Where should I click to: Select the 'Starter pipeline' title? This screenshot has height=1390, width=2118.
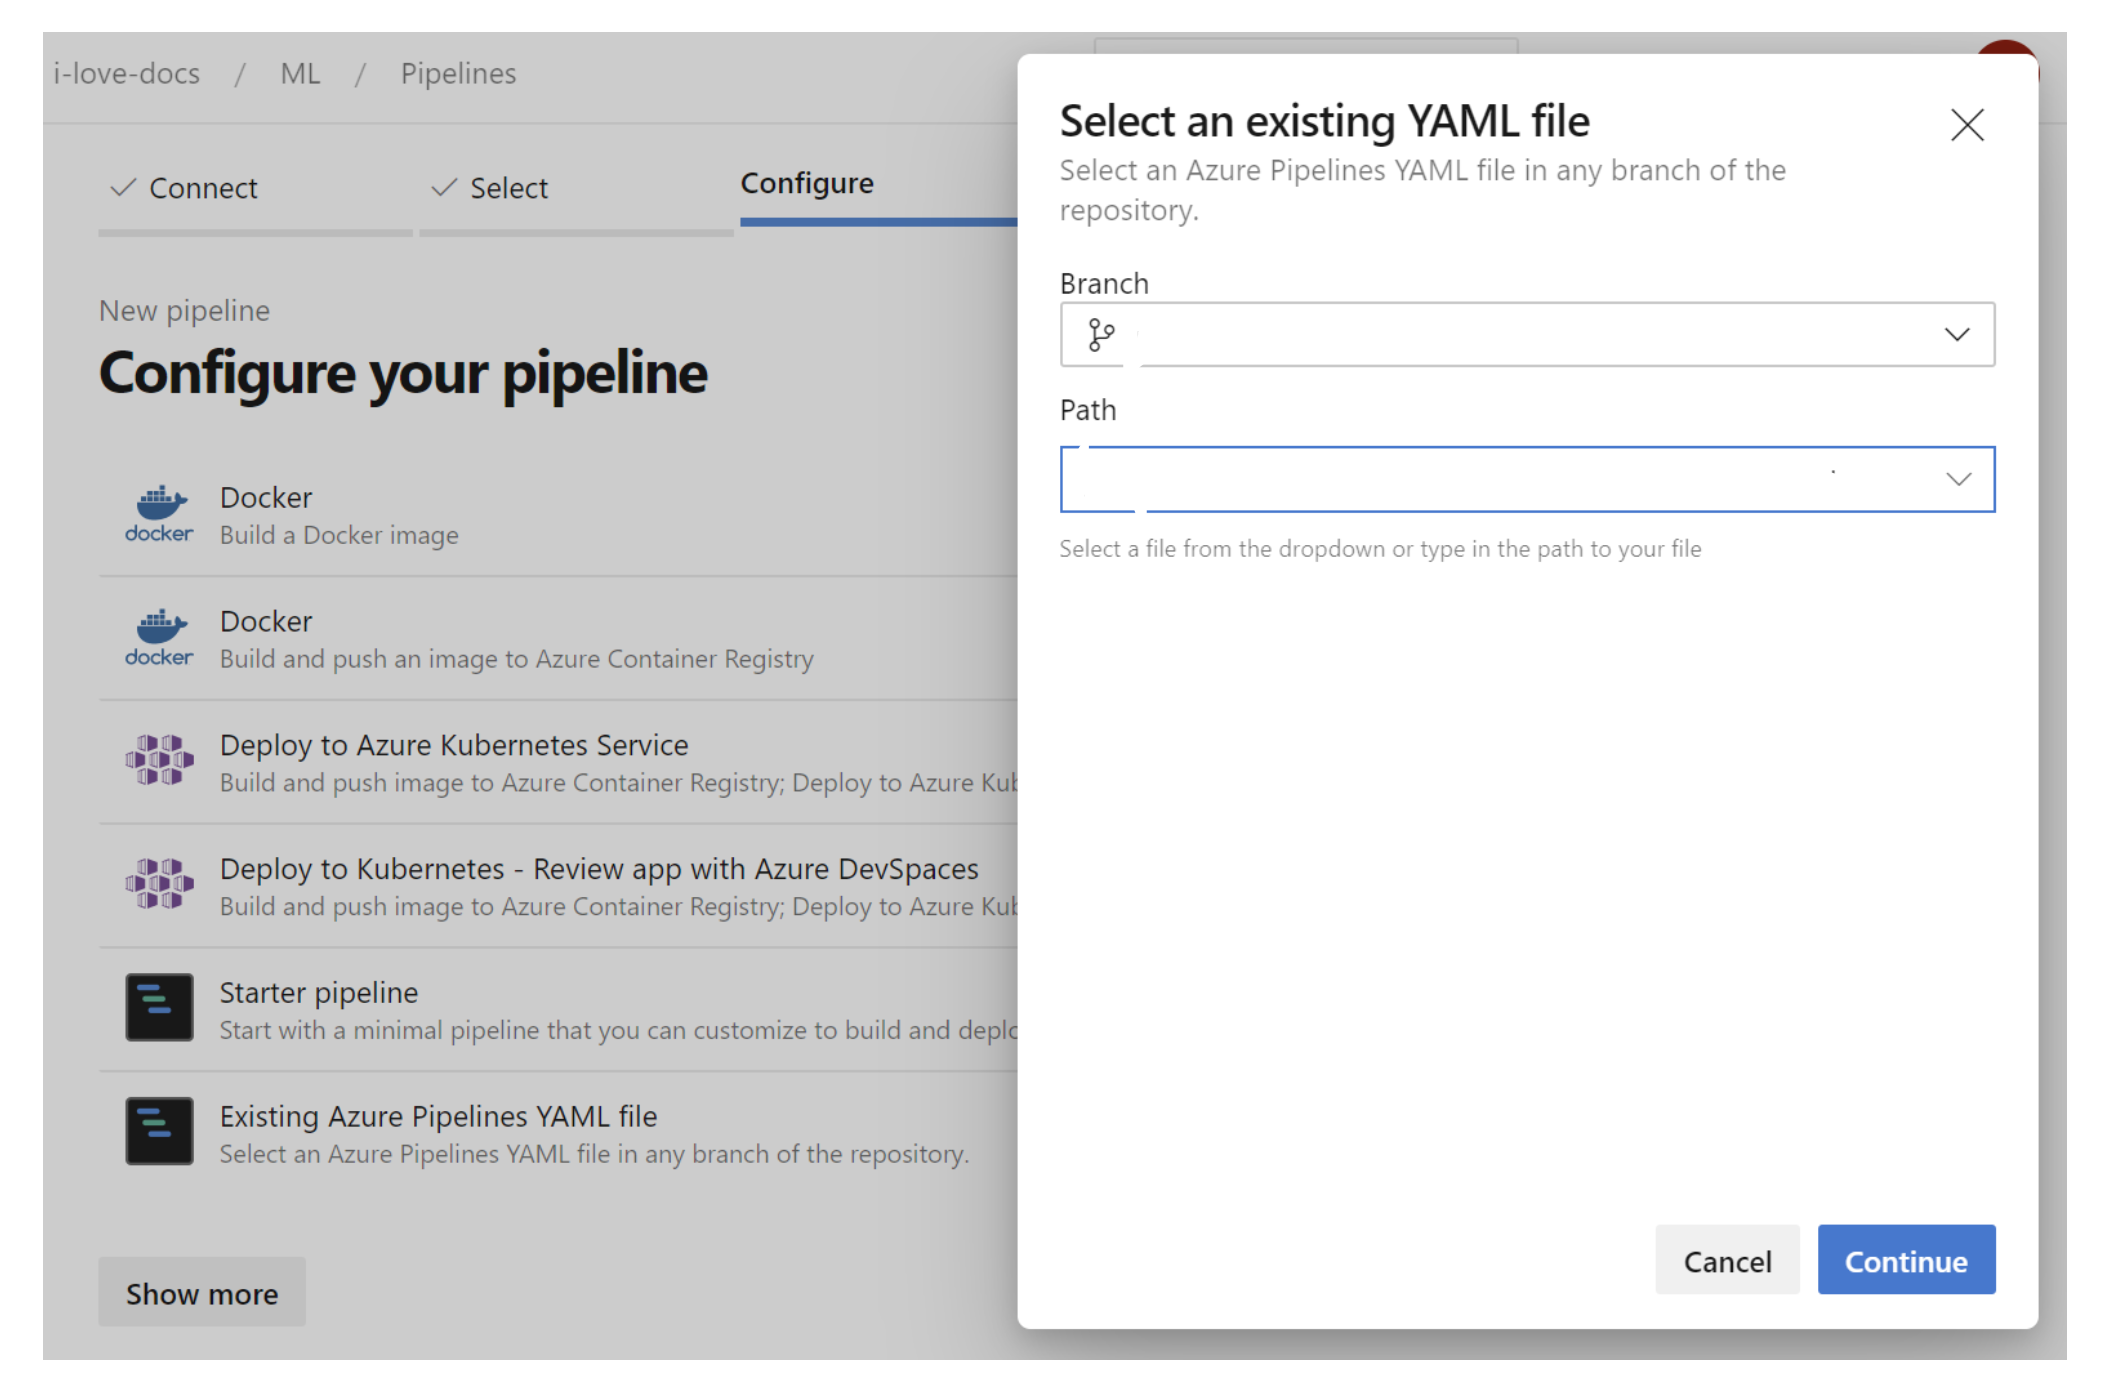coord(319,993)
